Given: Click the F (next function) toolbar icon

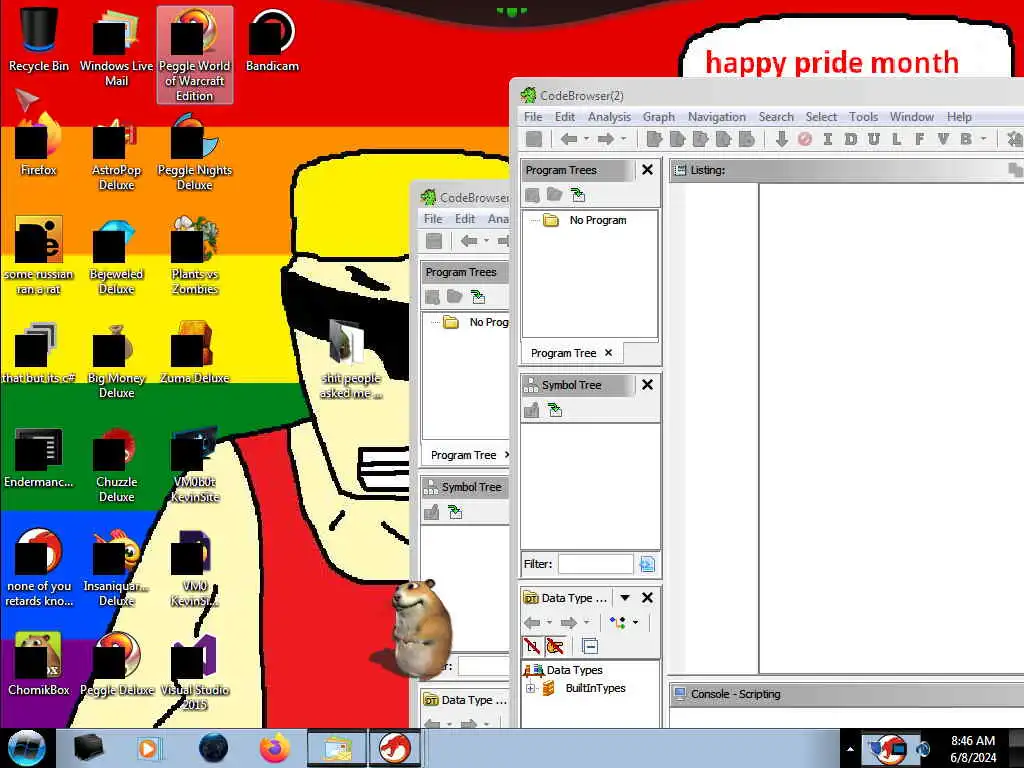Looking at the screenshot, I should 920,139.
